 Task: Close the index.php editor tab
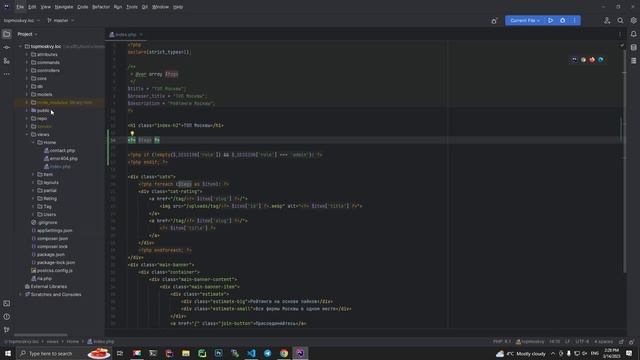141,35
